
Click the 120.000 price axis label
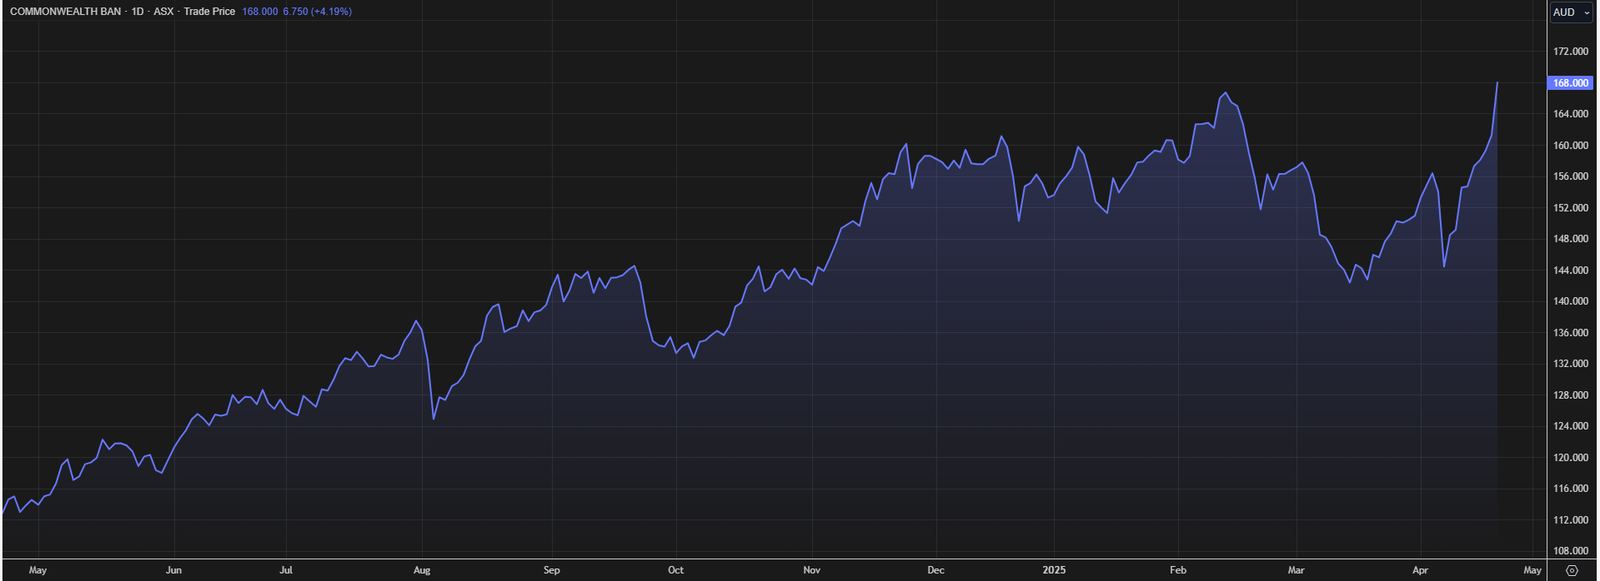coord(1570,458)
